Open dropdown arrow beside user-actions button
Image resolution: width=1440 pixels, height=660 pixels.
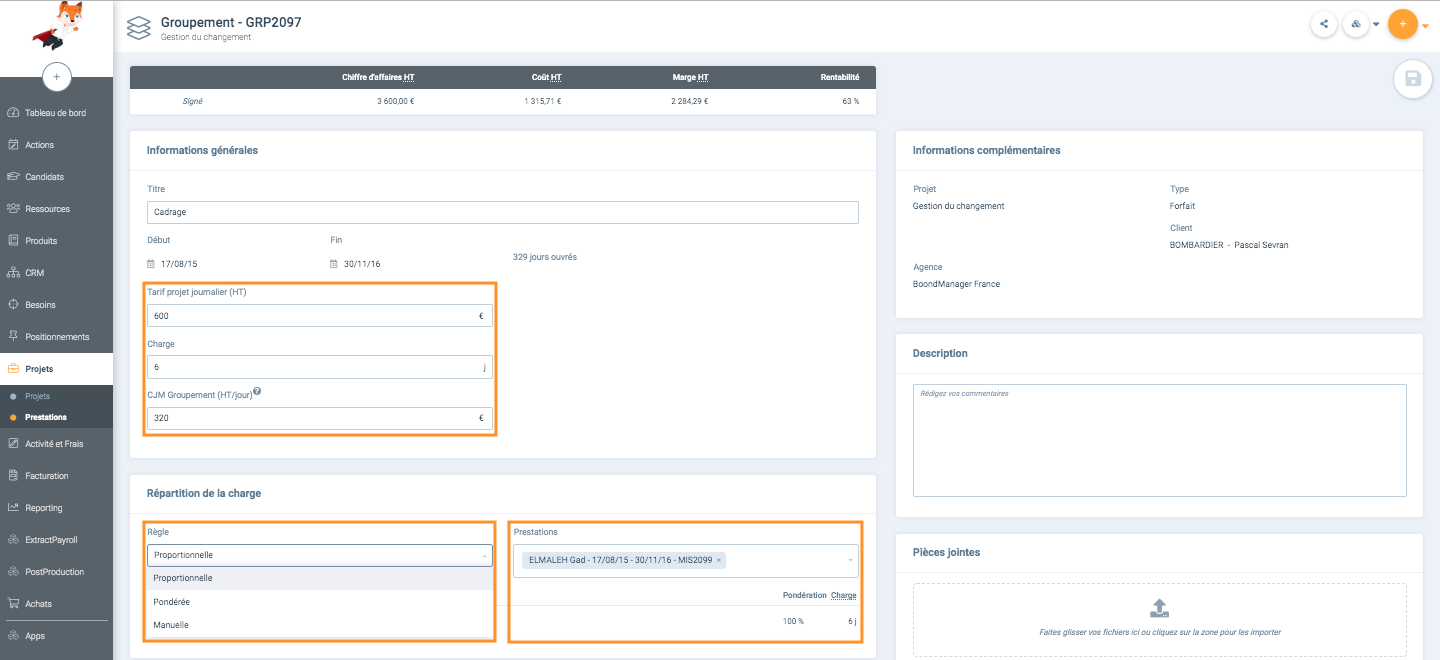pos(1376,25)
